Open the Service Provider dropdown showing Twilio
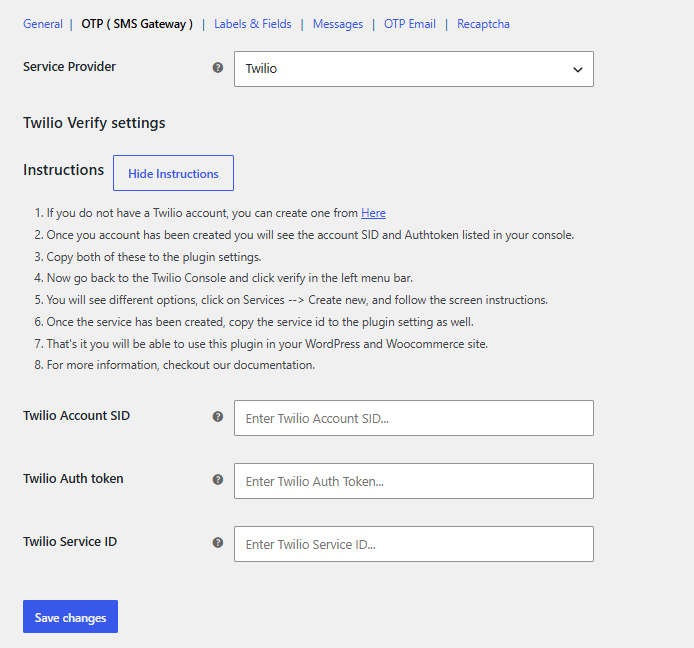Image resolution: width=694 pixels, height=648 pixels. (x=414, y=69)
